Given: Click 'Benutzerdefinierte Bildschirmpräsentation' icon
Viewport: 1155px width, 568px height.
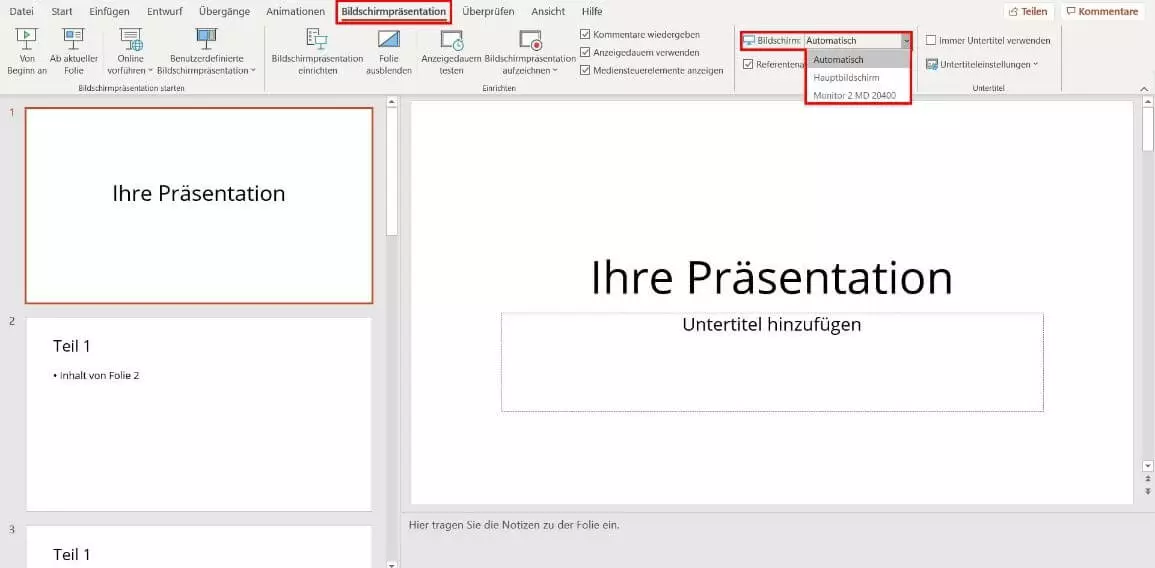Looking at the screenshot, I should coord(206,39).
